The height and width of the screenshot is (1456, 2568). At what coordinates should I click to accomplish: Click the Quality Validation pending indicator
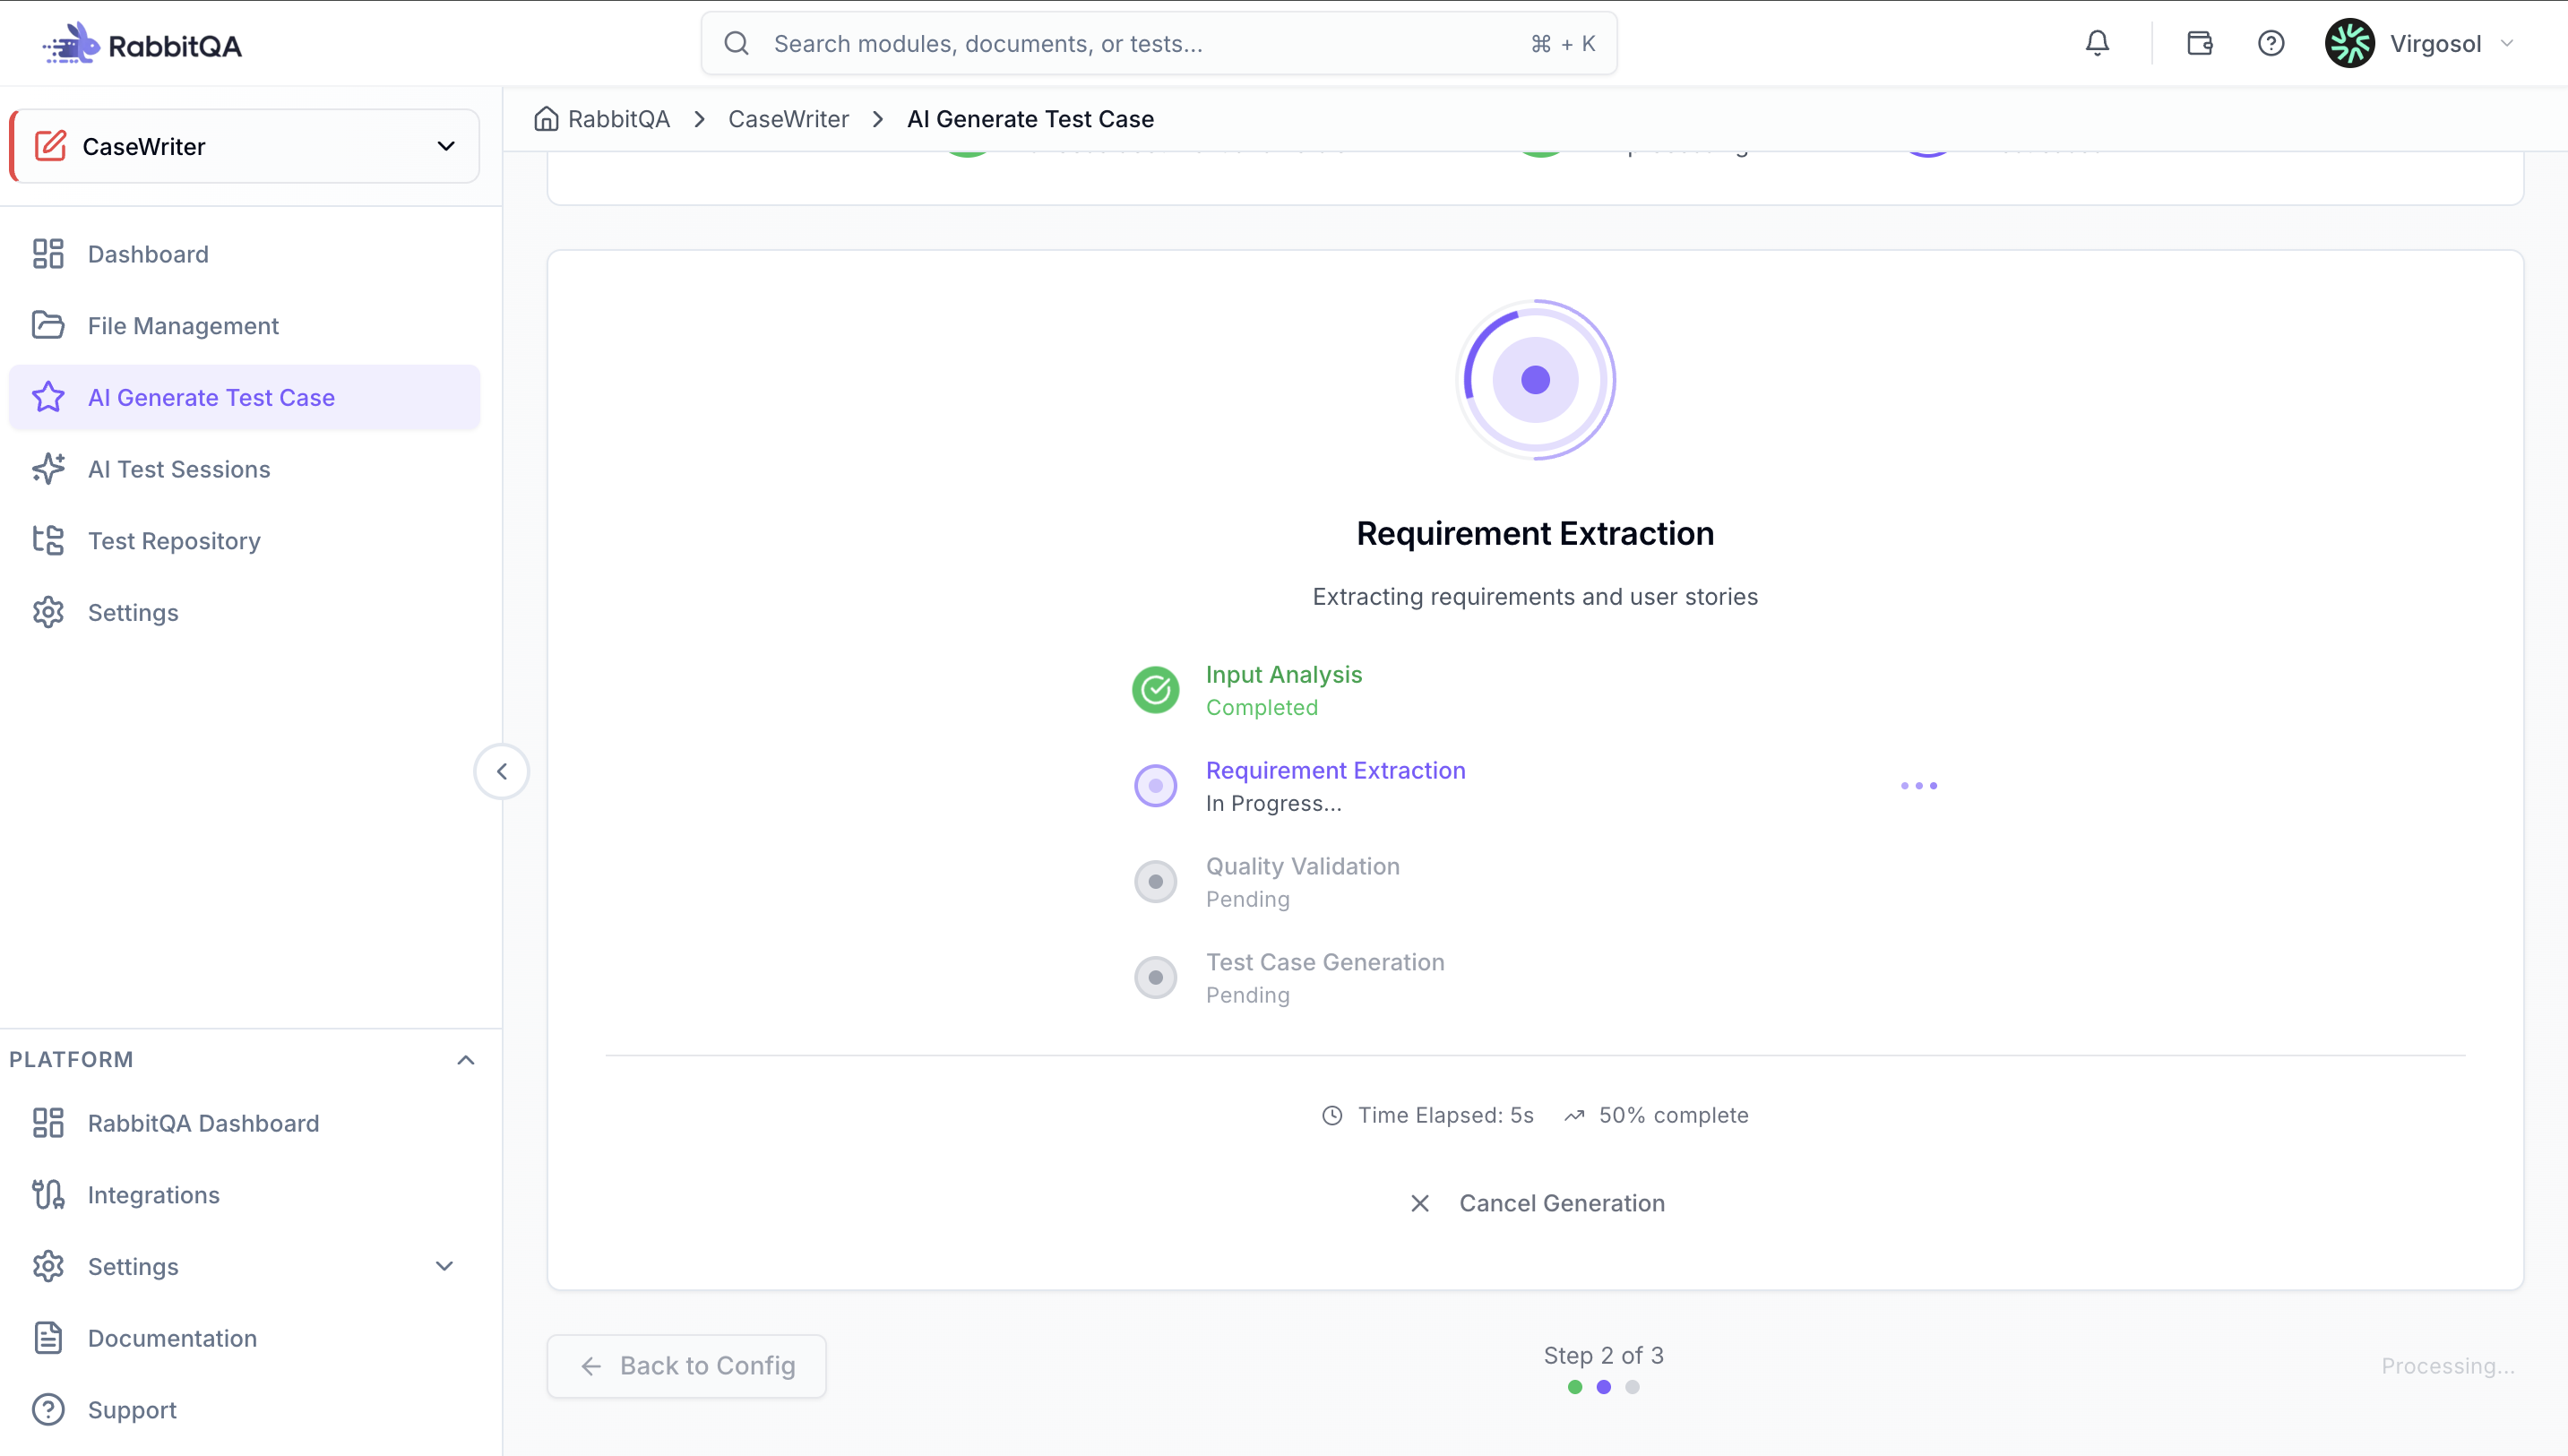click(1155, 882)
